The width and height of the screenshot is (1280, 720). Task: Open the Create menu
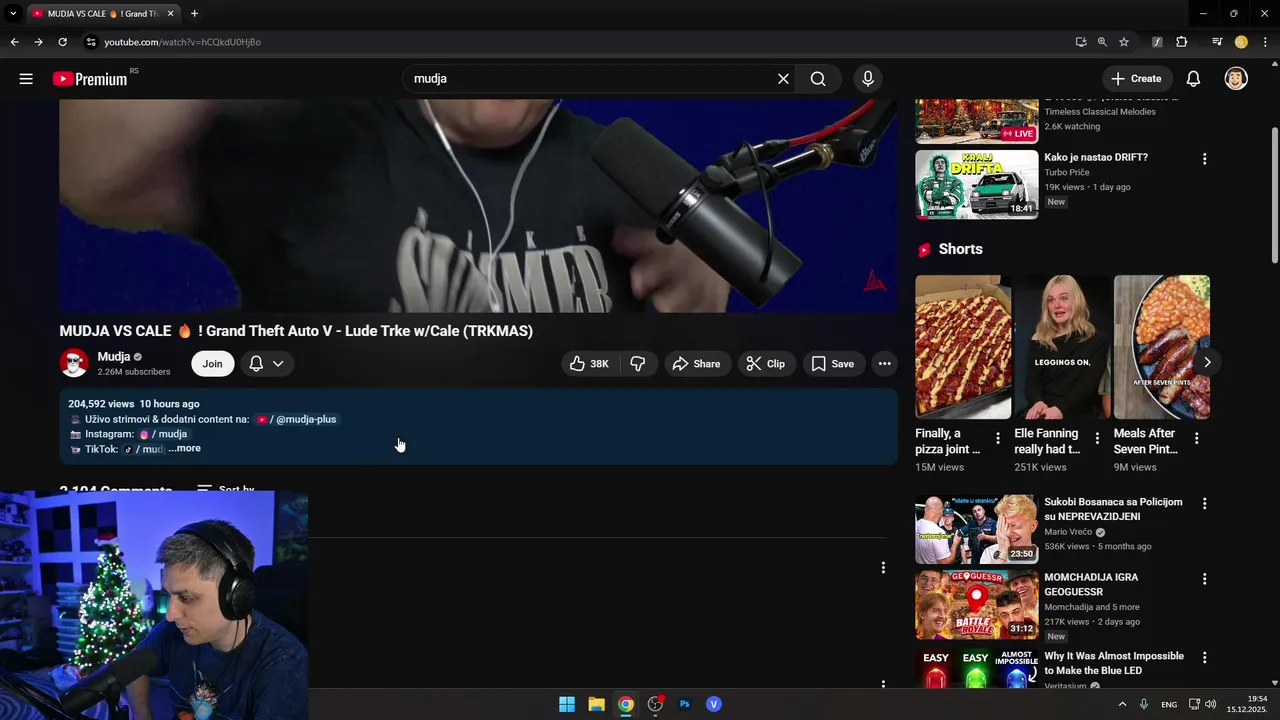tap(1136, 79)
